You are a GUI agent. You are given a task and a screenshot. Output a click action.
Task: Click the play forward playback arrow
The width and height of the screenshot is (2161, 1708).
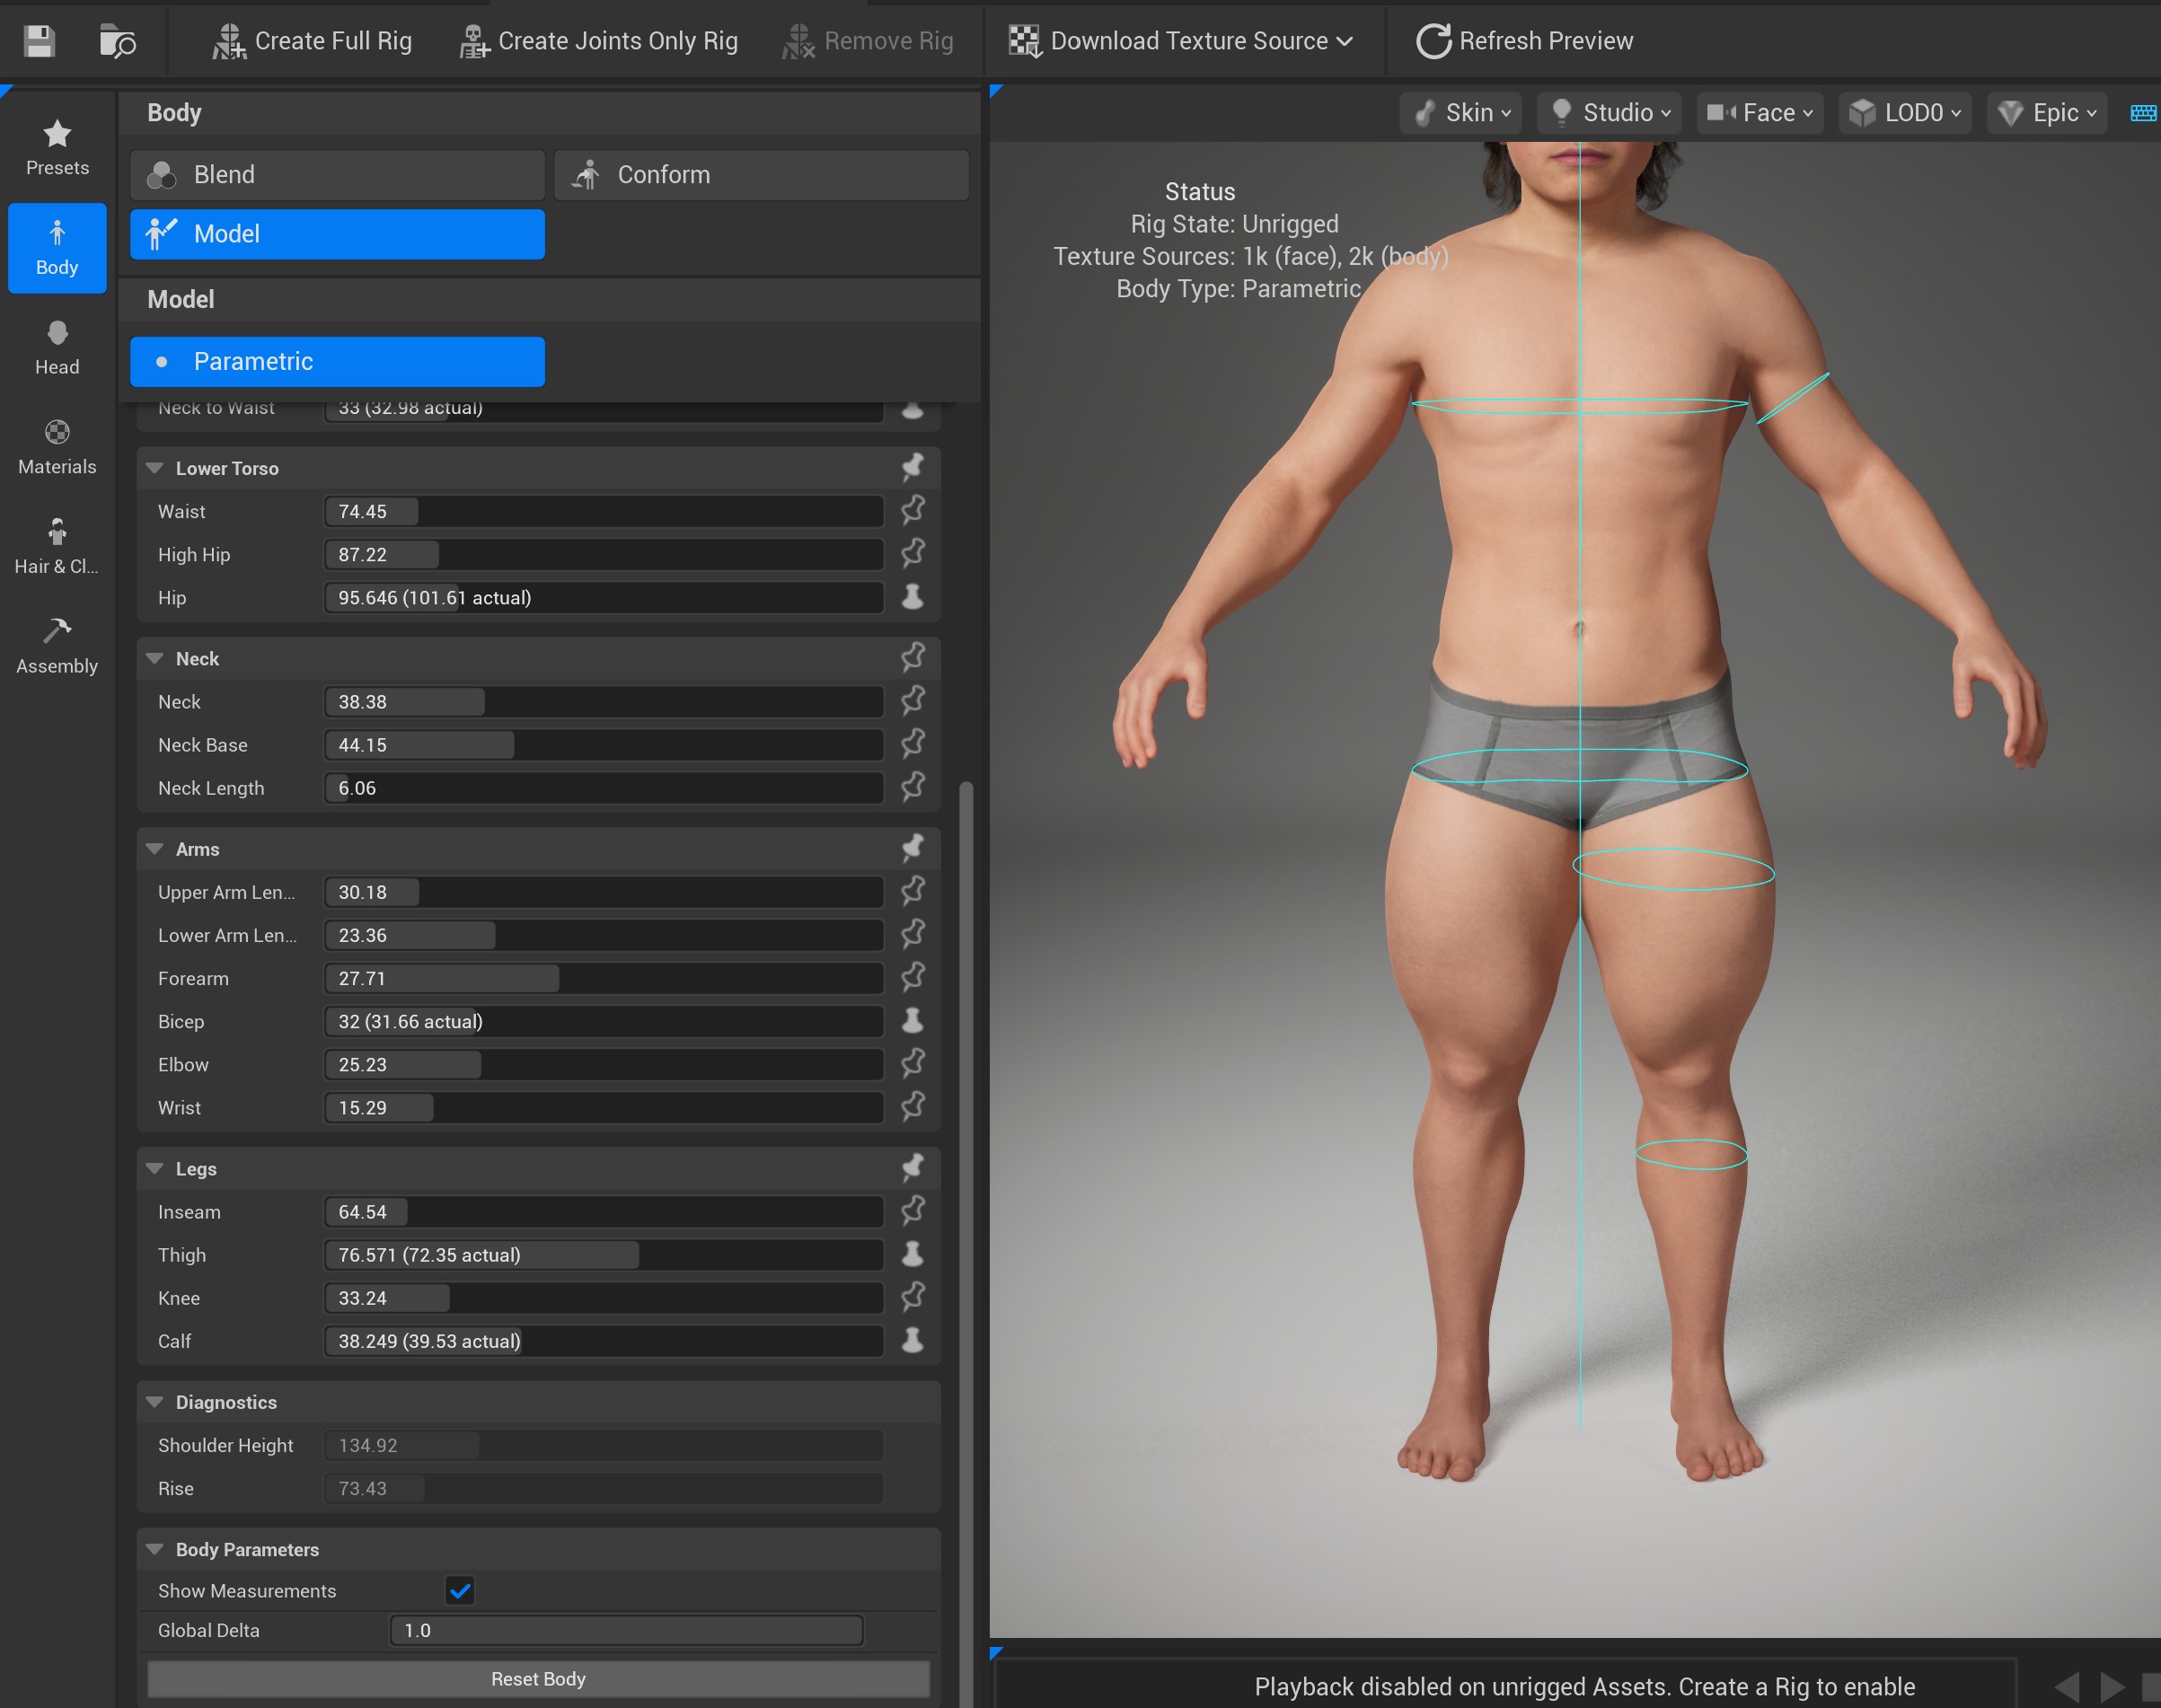point(2112,1687)
